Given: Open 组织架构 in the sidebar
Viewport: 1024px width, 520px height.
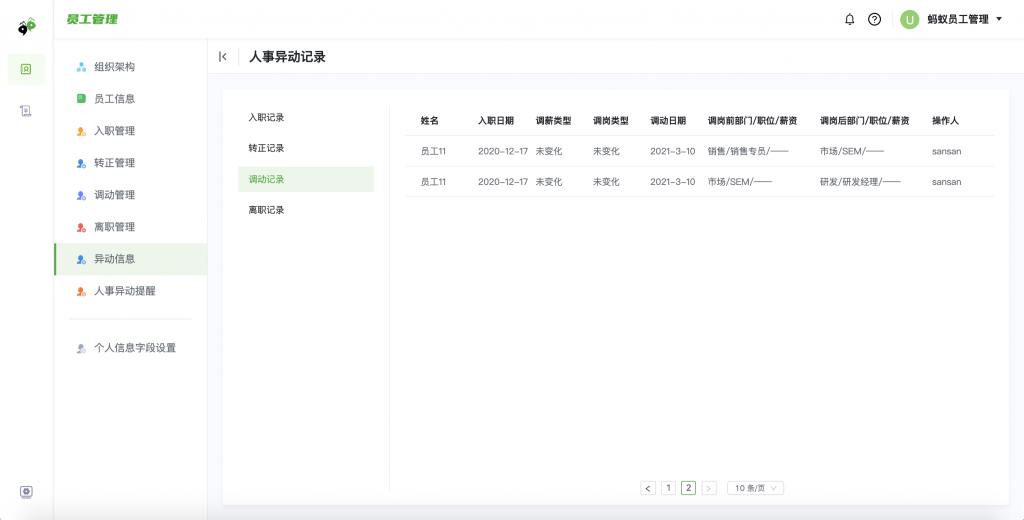Looking at the screenshot, I should (114, 67).
